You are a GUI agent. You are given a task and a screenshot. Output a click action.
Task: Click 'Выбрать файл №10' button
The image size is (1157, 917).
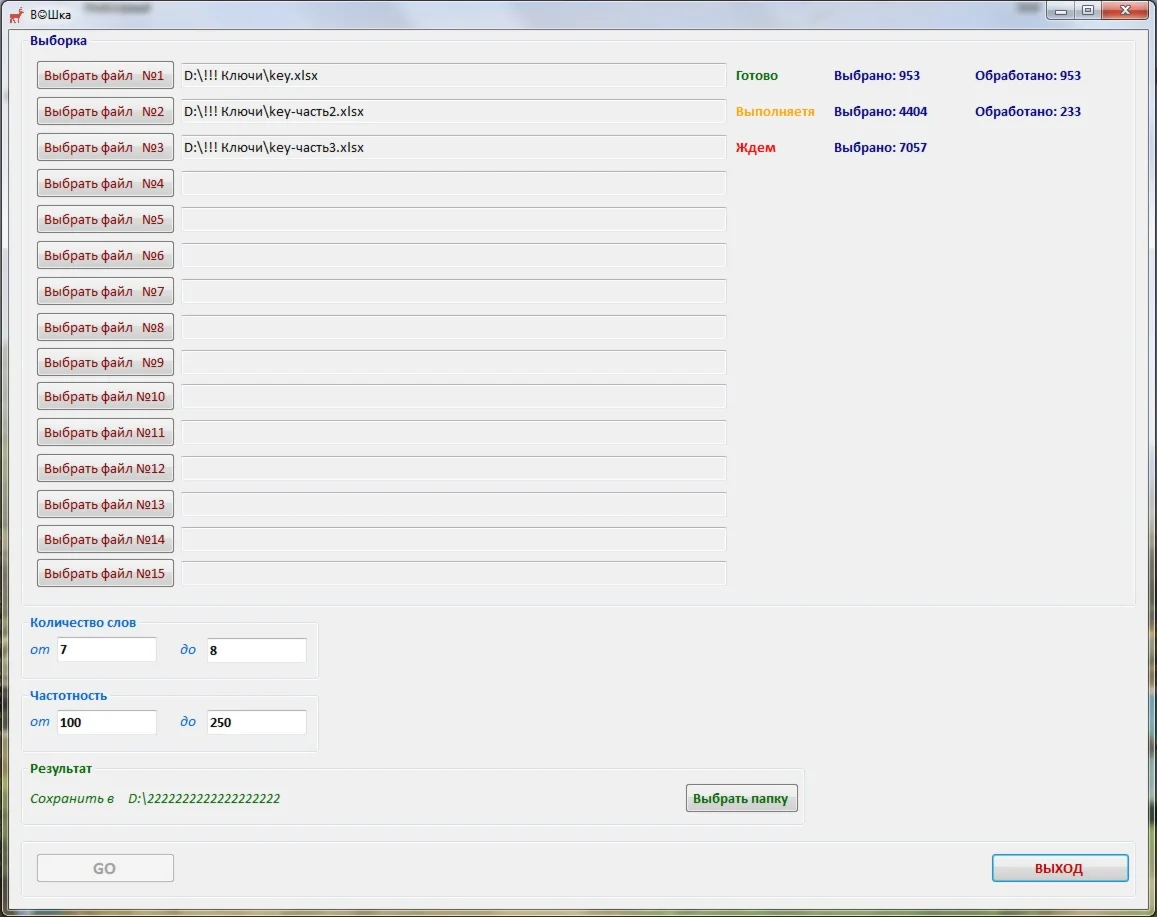(105, 396)
